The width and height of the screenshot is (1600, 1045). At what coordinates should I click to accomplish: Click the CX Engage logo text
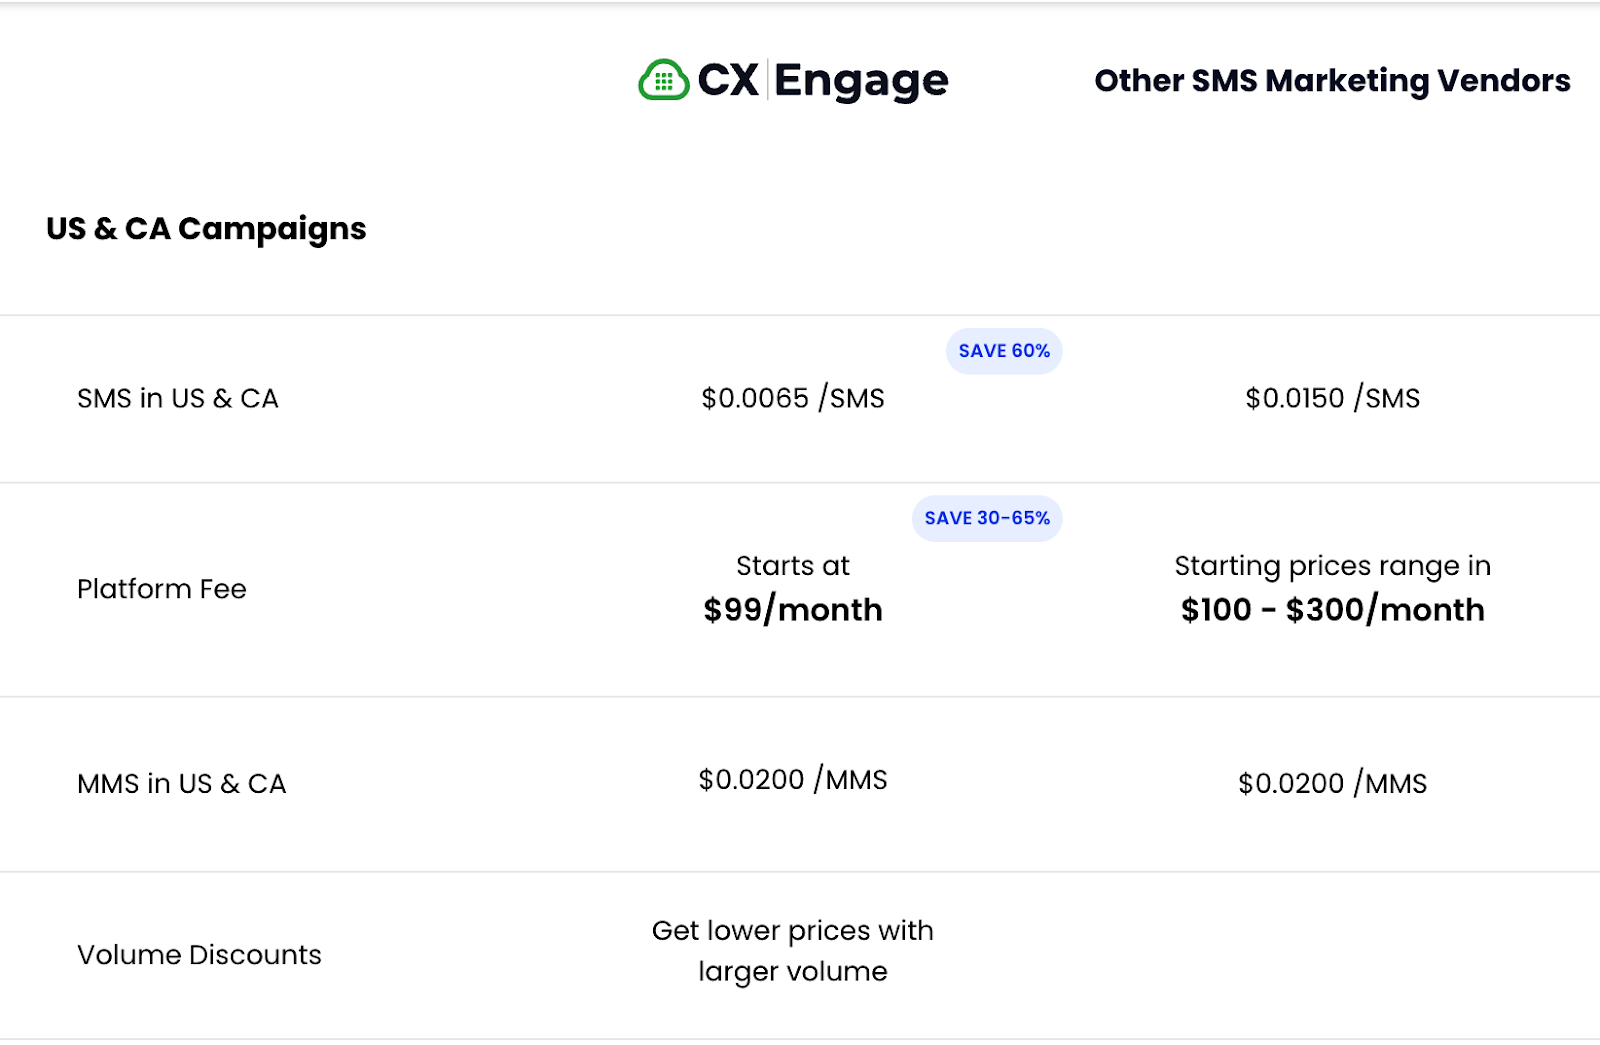click(822, 80)
